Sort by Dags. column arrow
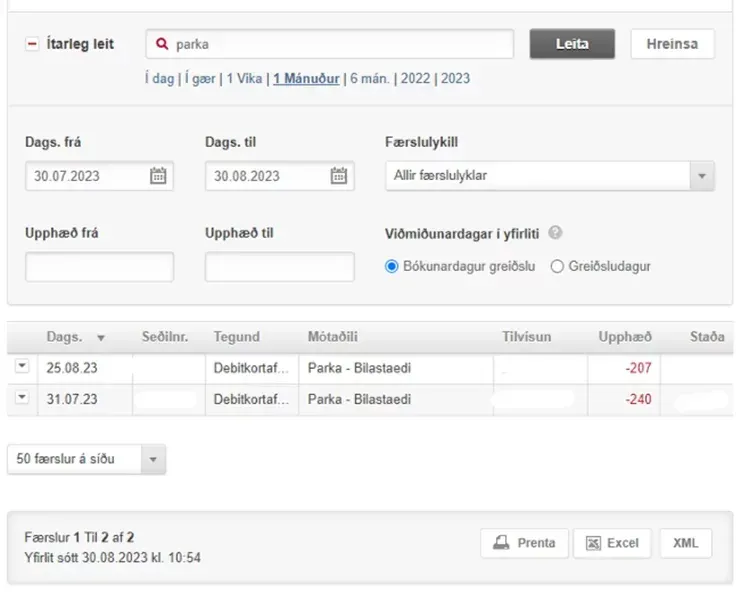Screen dimensions: 741x593 pos(100,338)
